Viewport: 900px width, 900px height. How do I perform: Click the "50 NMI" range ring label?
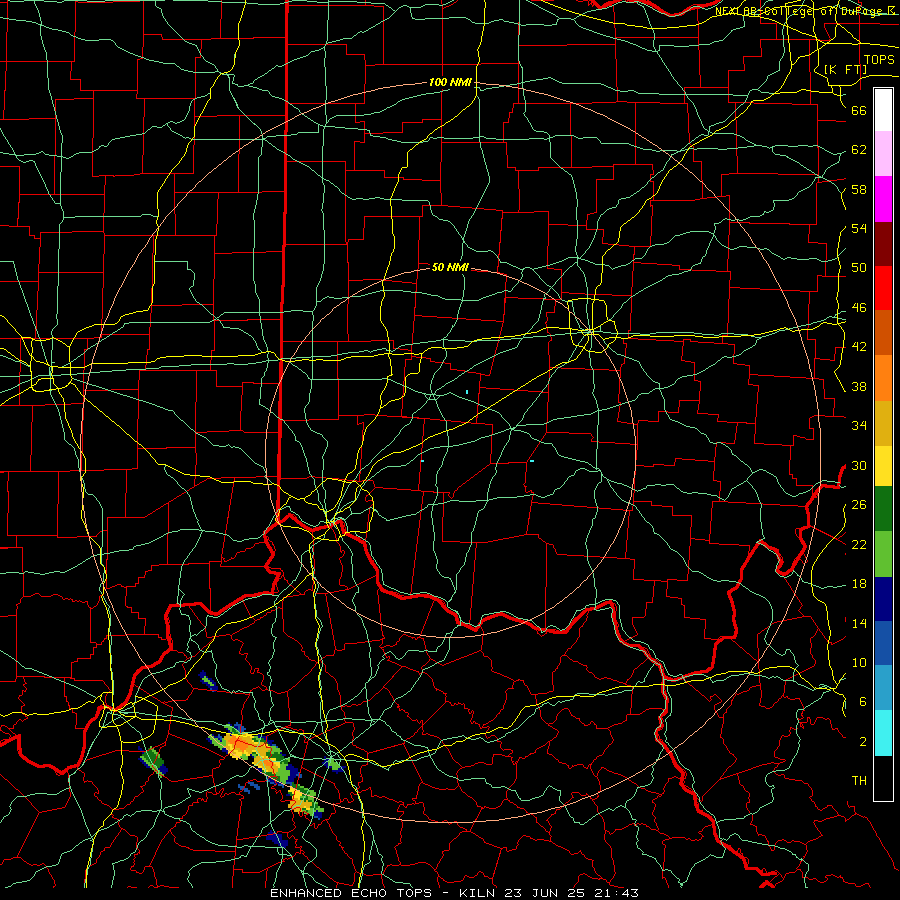450,267
